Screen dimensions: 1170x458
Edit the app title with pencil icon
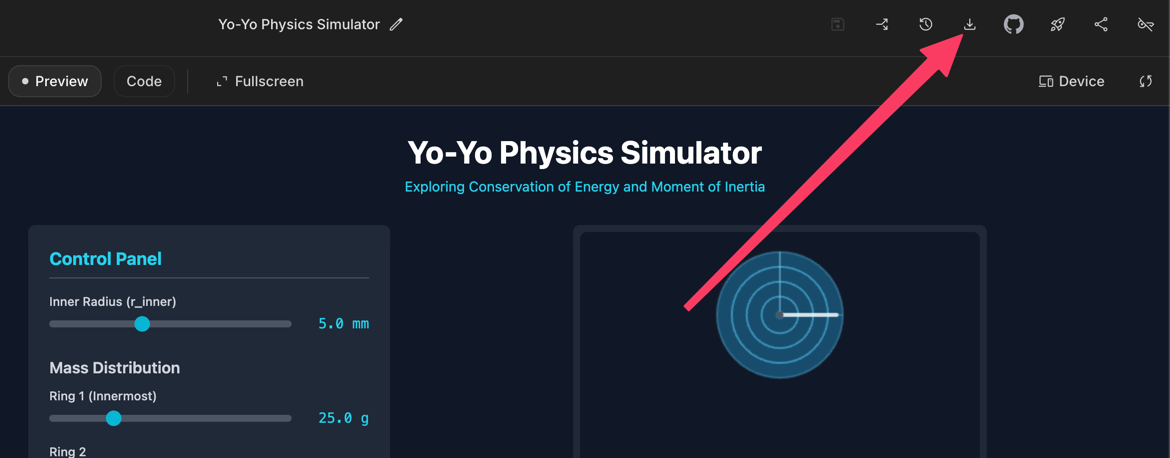point(396,24)
